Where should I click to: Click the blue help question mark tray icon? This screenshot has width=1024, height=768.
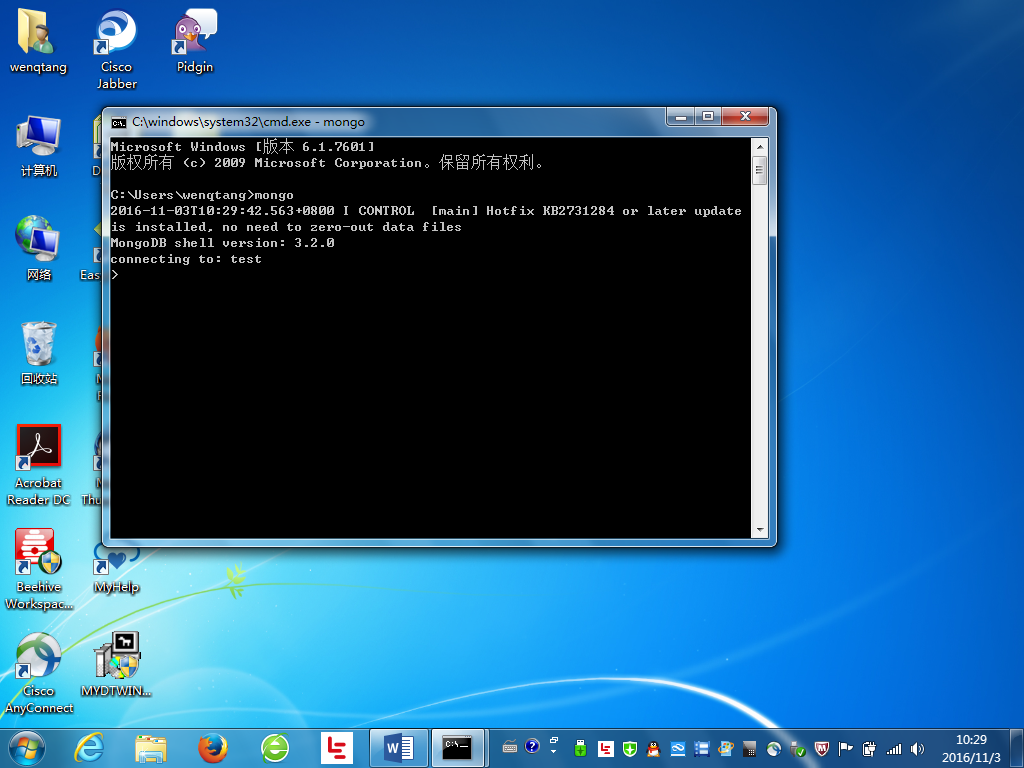532,746
